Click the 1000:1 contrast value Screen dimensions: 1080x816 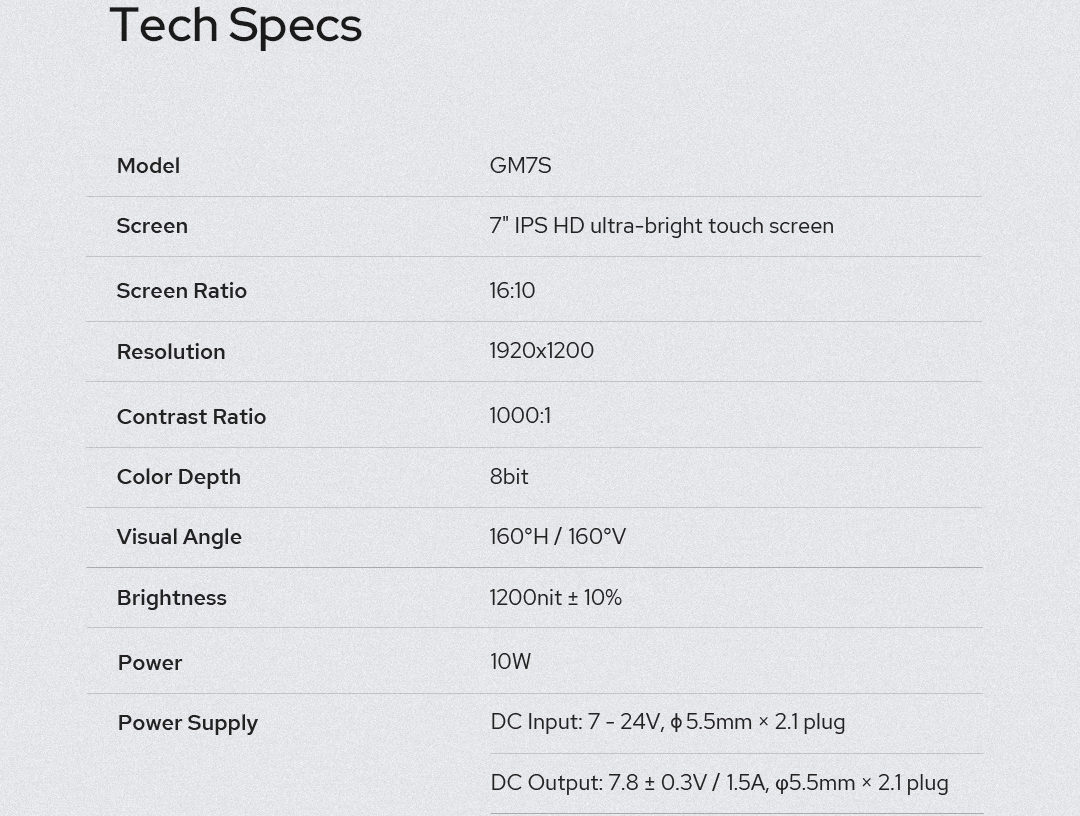click(520, 416)
